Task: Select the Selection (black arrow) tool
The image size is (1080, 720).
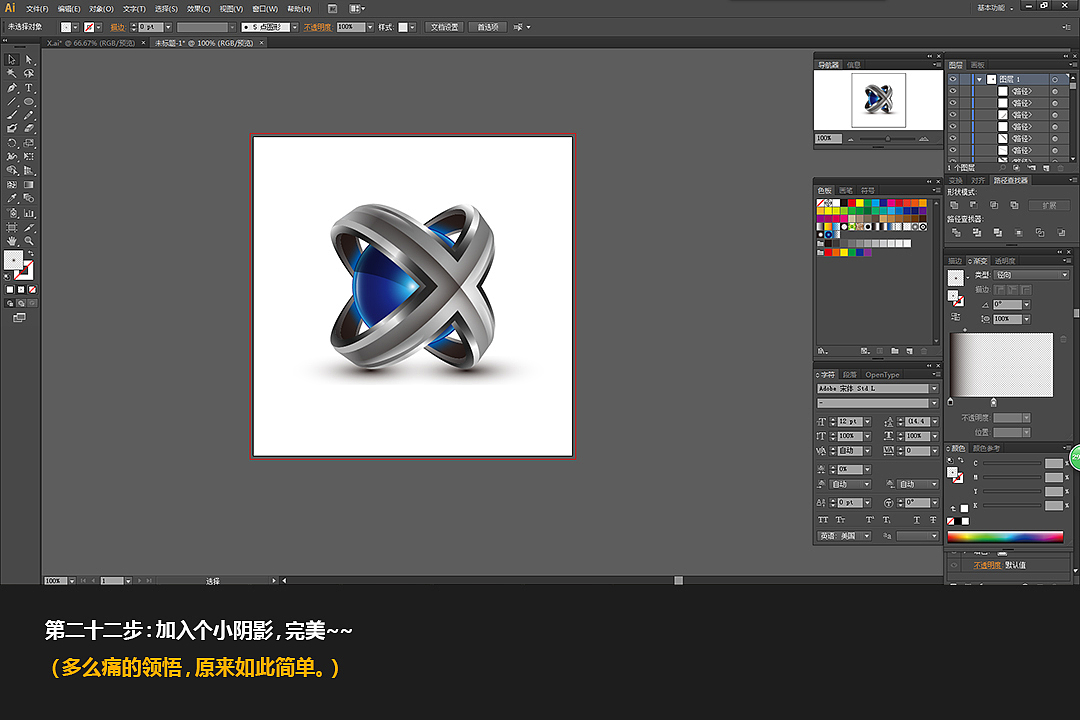Action: pos(12,60)
